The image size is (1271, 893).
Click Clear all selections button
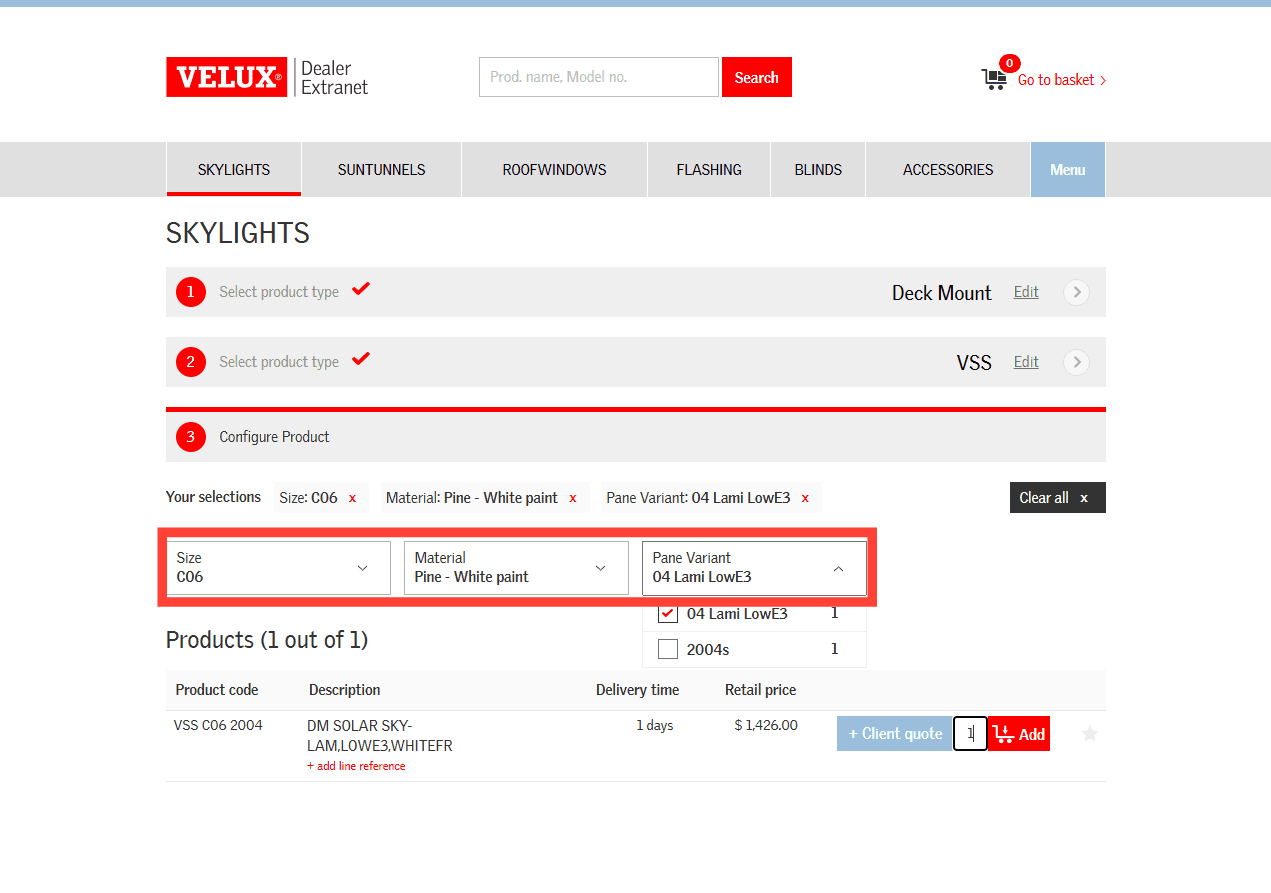click(1058, 498)
